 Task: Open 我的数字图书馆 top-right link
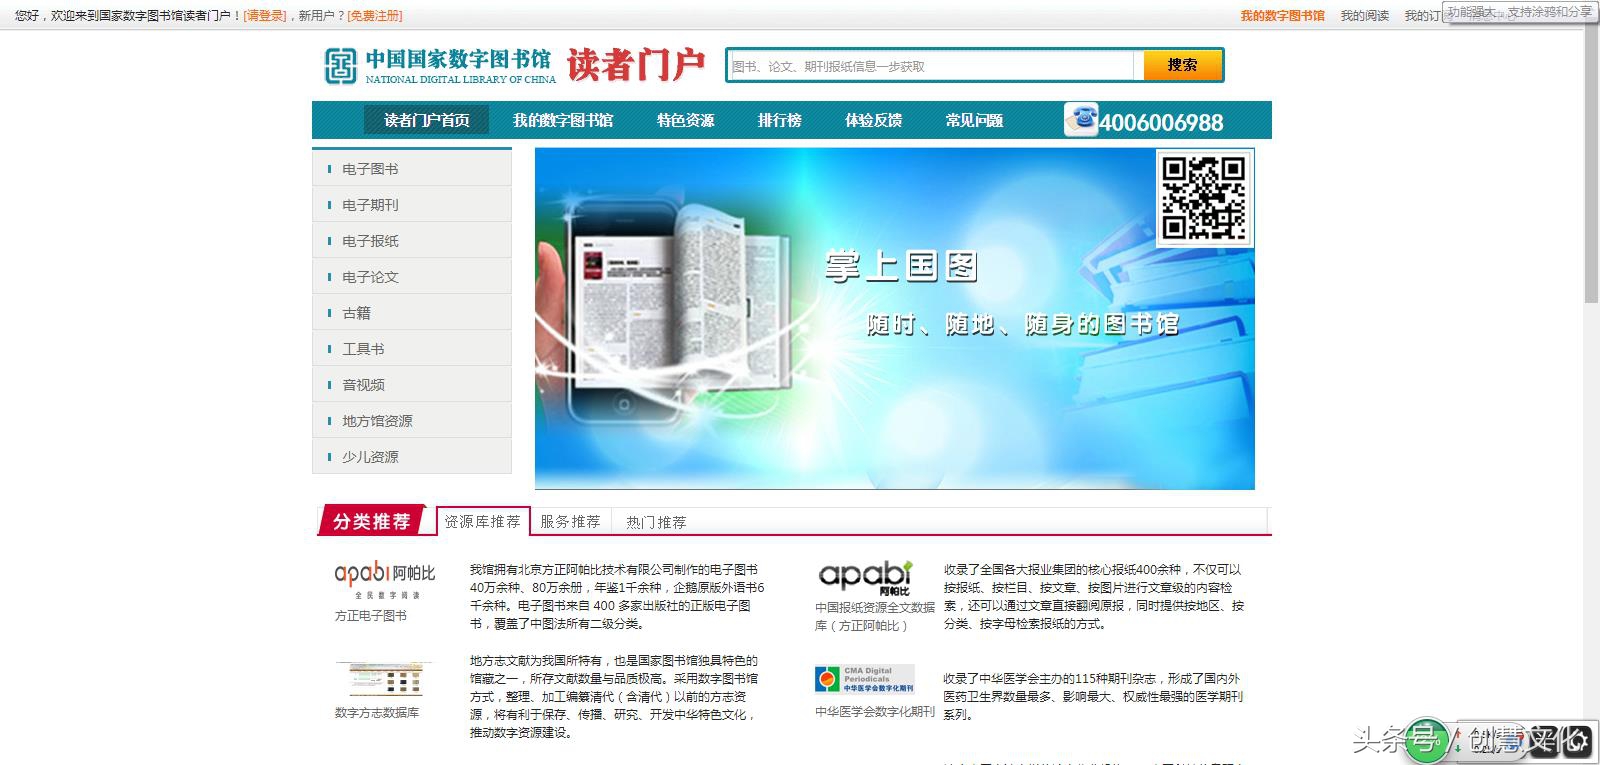[x=1282, y=15]
